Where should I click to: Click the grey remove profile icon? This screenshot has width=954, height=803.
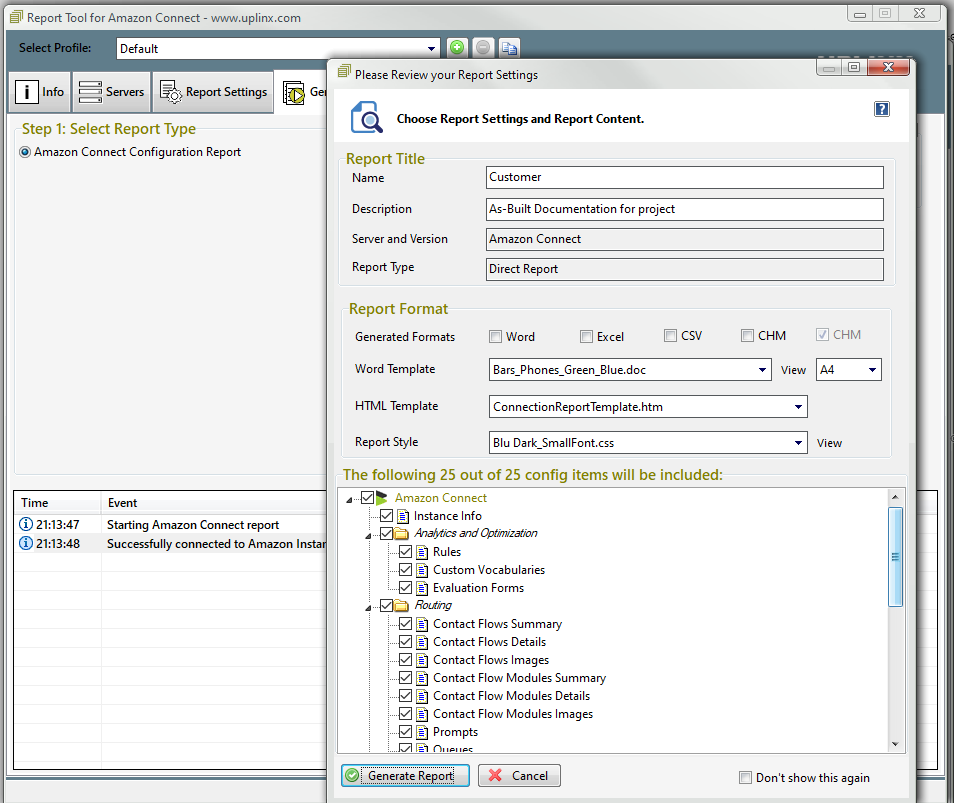[x=483, y=47]
